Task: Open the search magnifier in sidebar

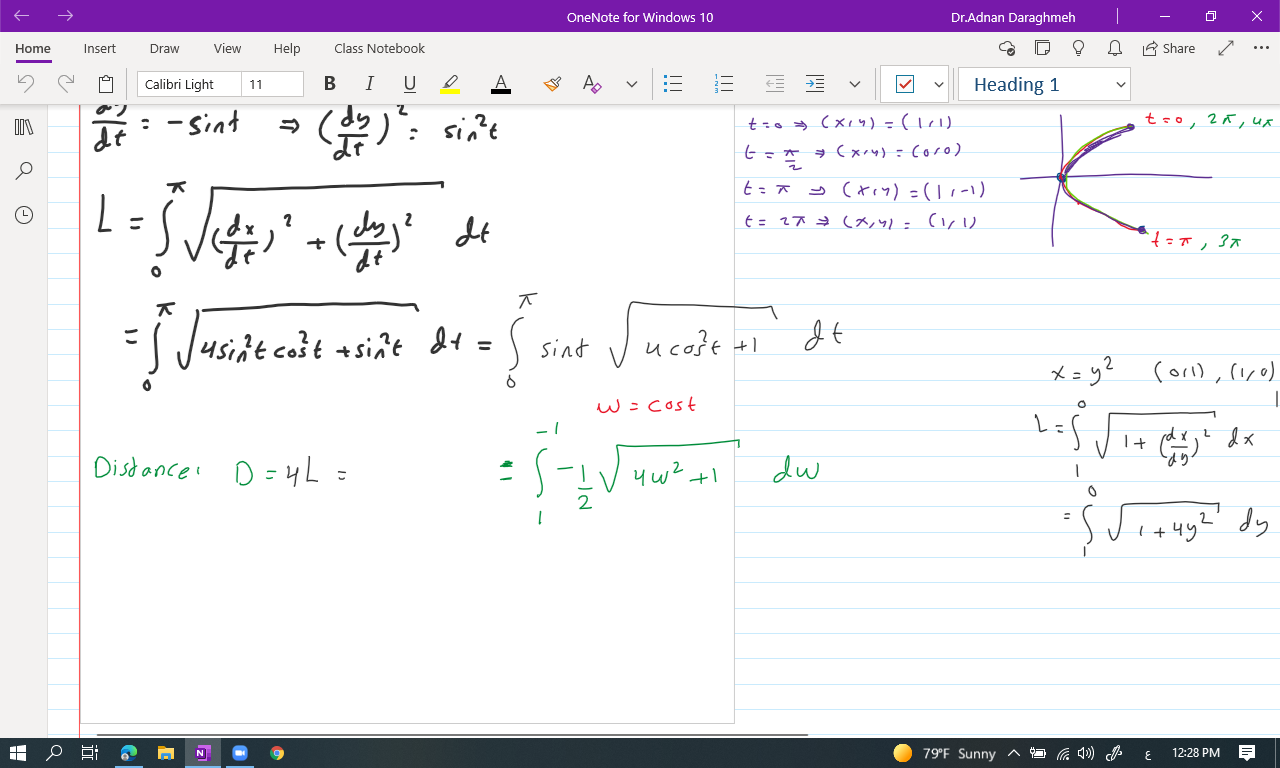Action: click(24, 171)
